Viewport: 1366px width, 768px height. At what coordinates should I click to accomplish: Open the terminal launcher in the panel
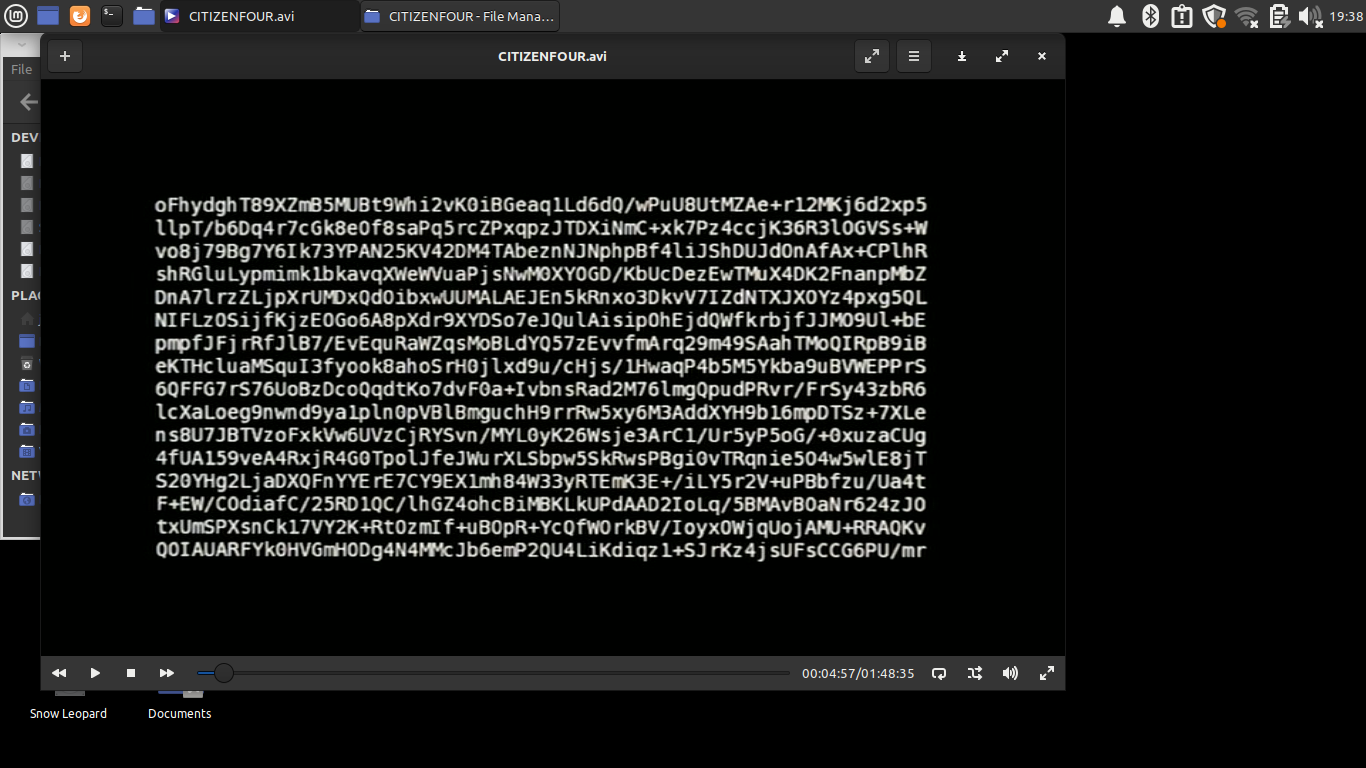coord(112,15)
